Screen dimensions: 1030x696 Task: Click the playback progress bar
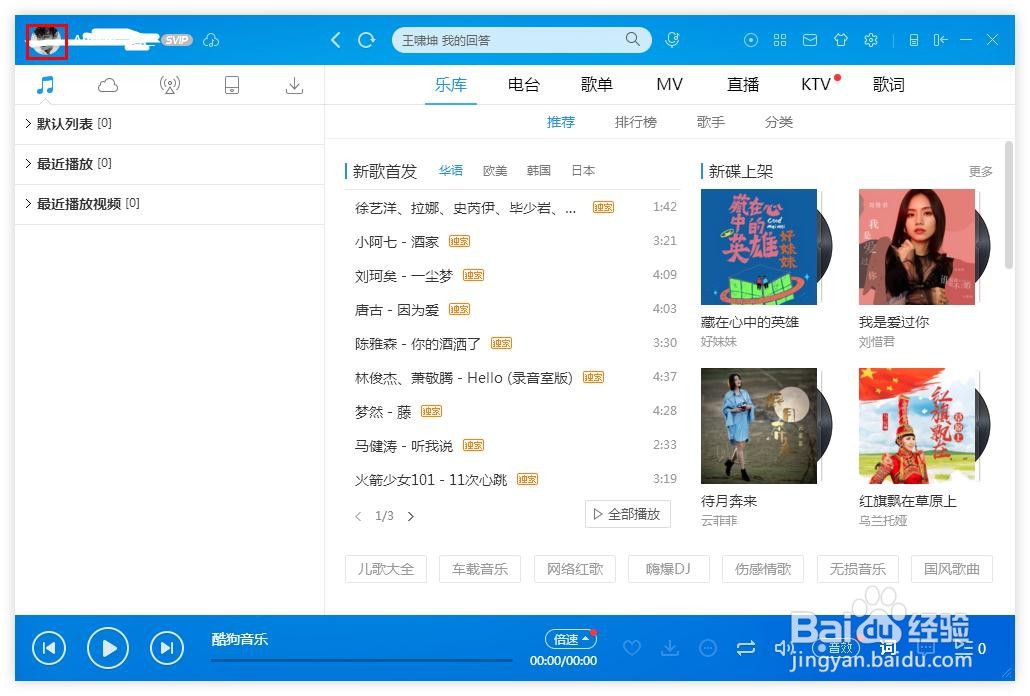pos(361,660)
